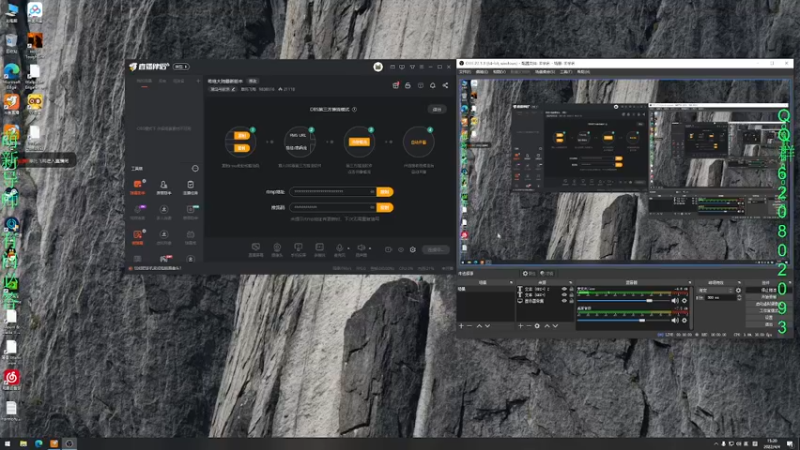The height and width of the screenshot is (450, 800).
Task: Edit room title with the pencil icon
Action: (234, 89)
